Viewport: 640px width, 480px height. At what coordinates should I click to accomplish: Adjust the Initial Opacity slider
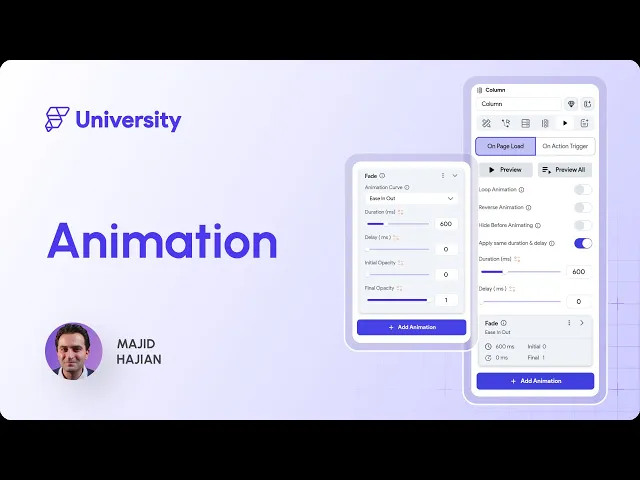398,275
